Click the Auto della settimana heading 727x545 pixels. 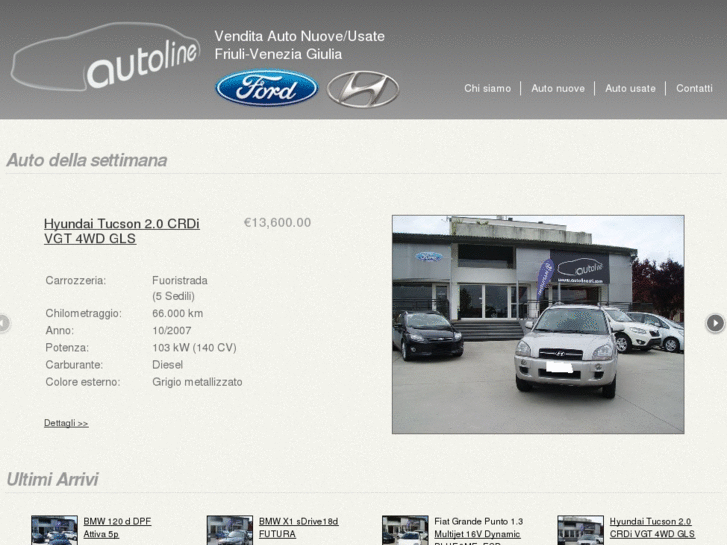[87, 160]
